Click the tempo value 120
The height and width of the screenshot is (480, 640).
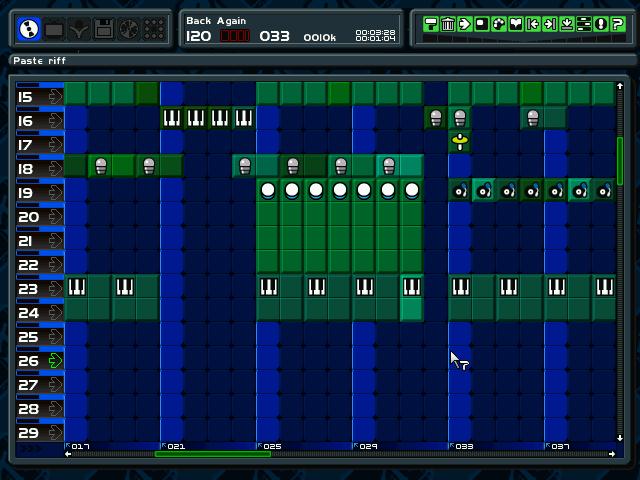click(x=199, y=36)
